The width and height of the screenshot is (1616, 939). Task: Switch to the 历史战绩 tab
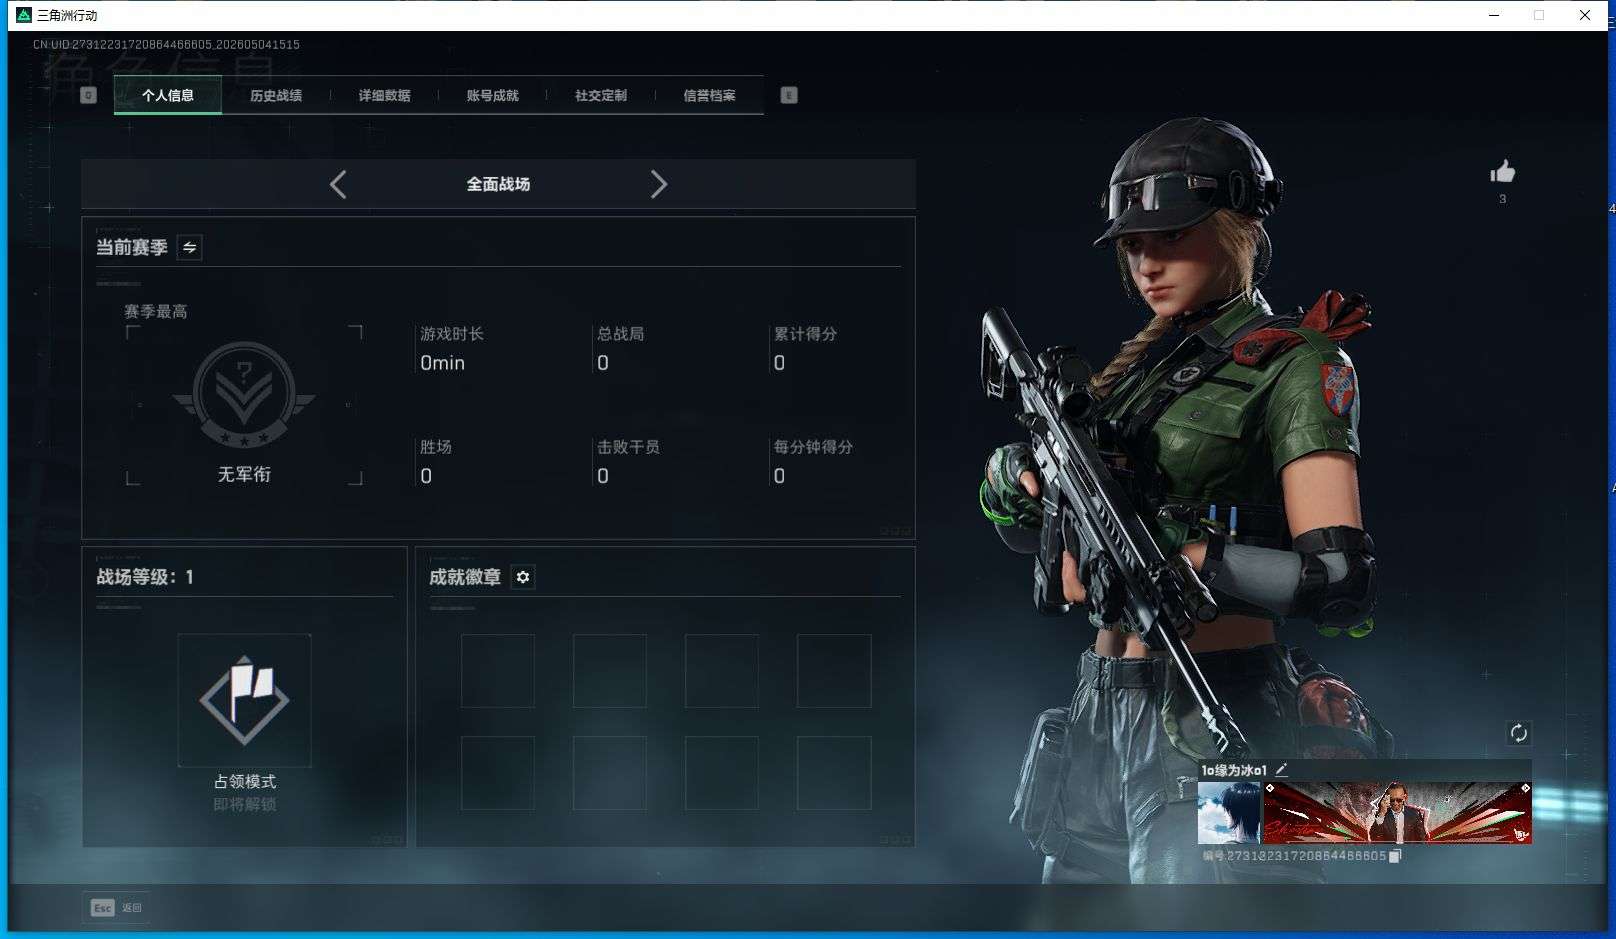coord(276,95)
